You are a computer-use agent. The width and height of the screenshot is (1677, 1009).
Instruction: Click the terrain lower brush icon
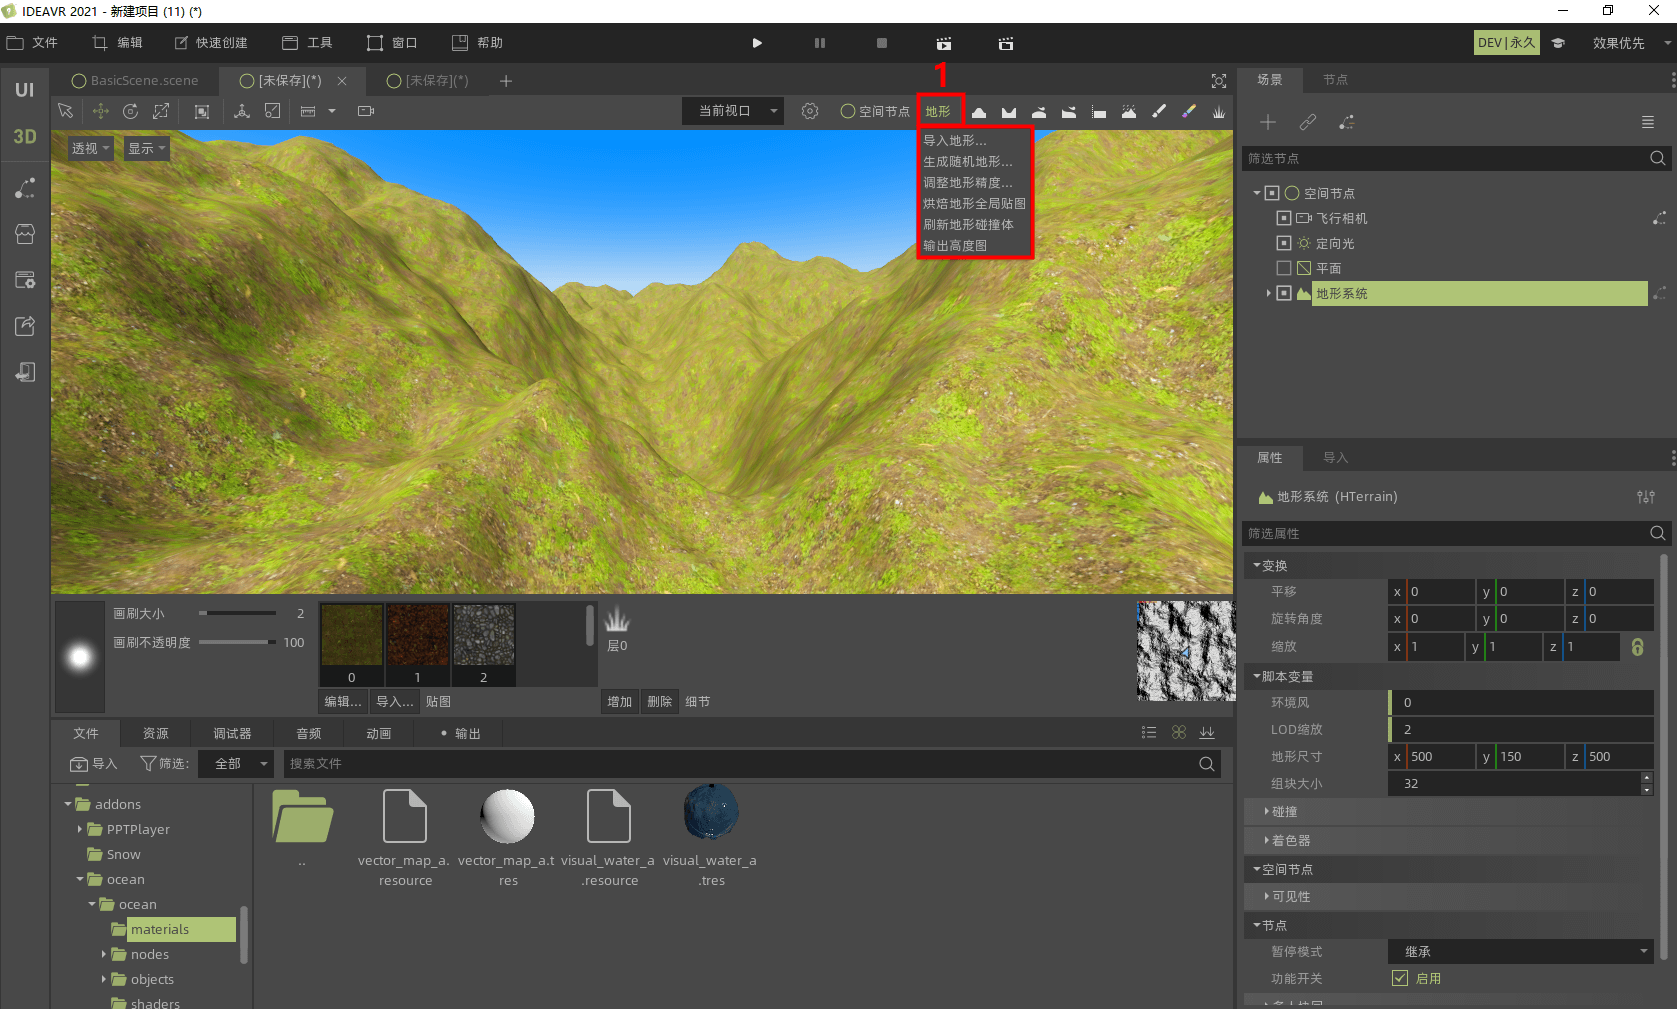1009,112
